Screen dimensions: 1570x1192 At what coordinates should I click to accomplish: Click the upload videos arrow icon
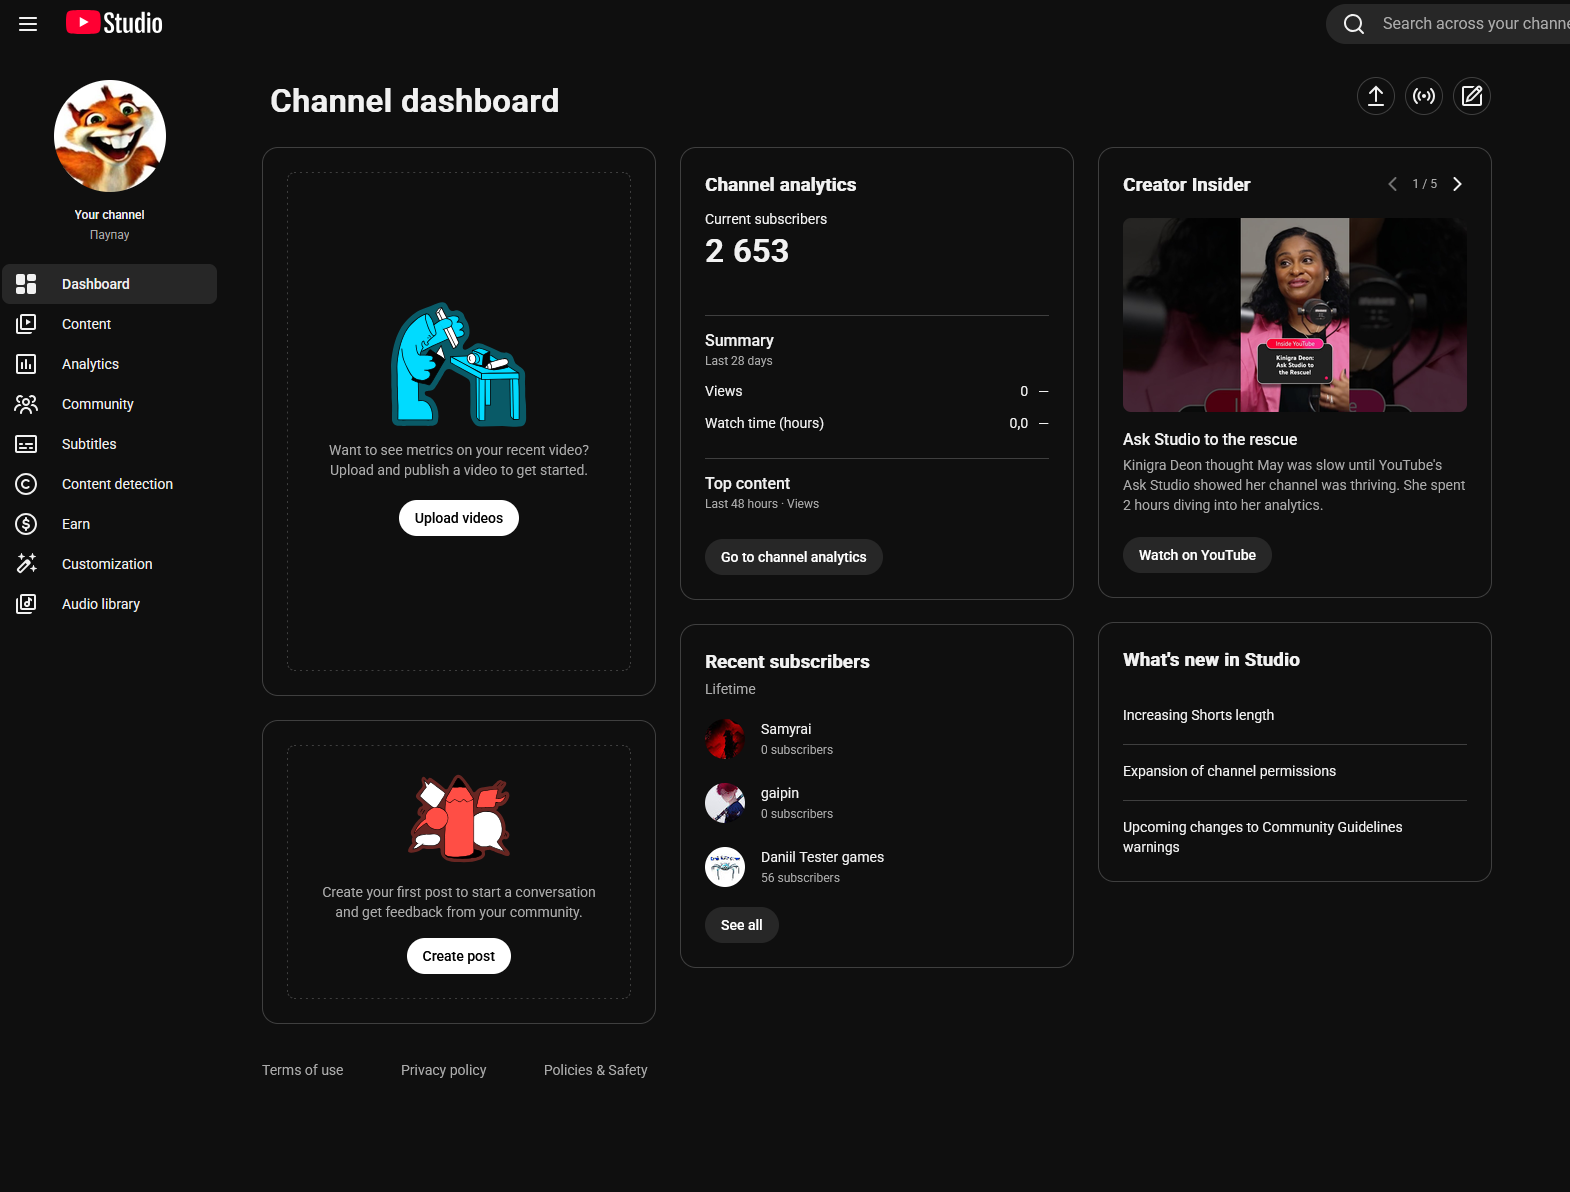pos(1376,96)
